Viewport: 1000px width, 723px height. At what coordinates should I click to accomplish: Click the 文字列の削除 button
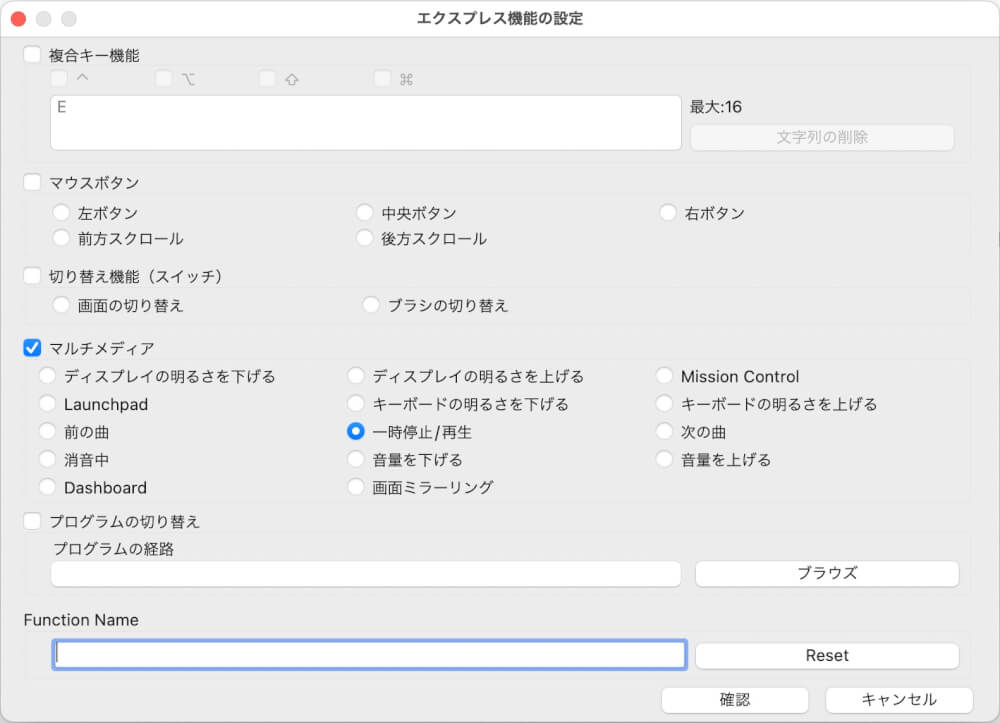tap(821, 137)
